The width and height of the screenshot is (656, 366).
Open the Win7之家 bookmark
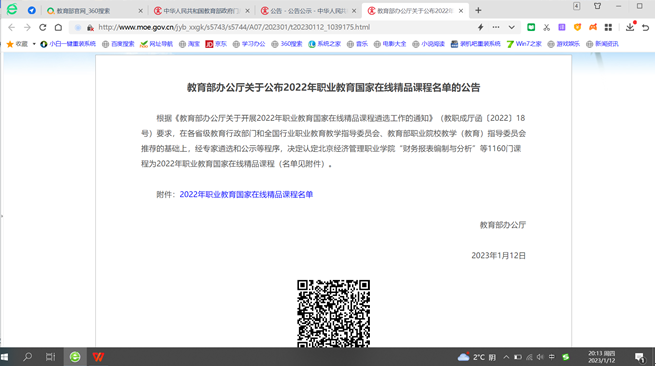[x=524, y=44]
